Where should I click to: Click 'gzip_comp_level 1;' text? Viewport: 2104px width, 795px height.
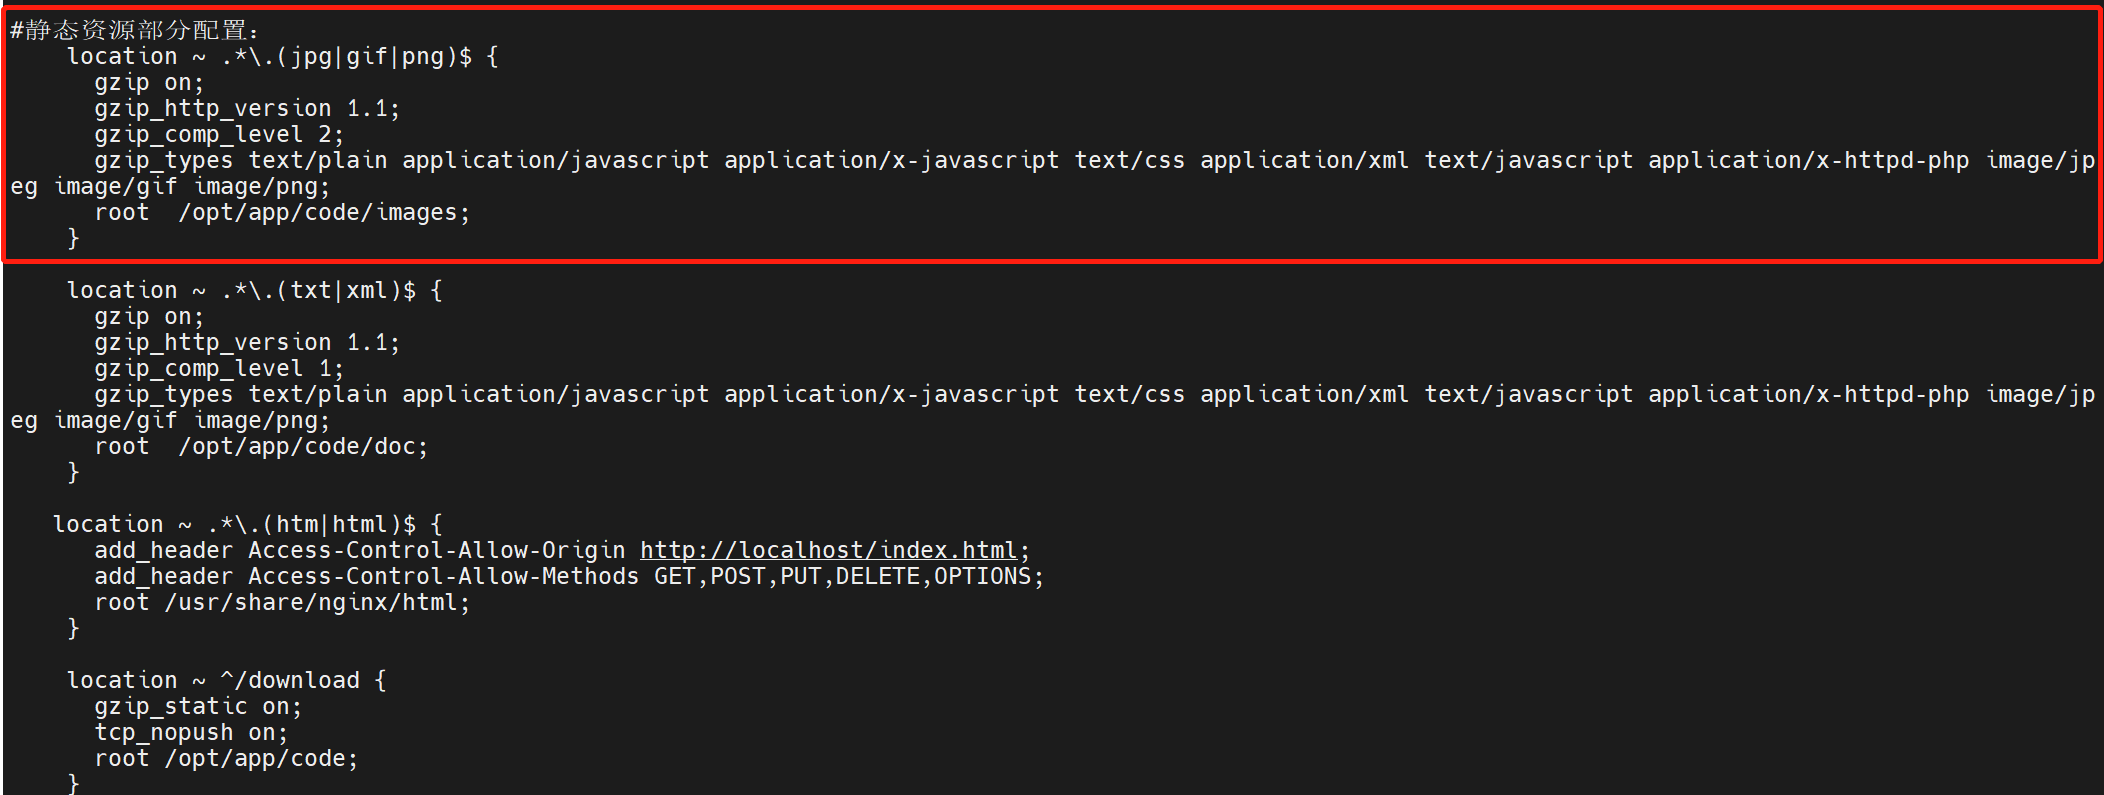(x=219, y=368)
